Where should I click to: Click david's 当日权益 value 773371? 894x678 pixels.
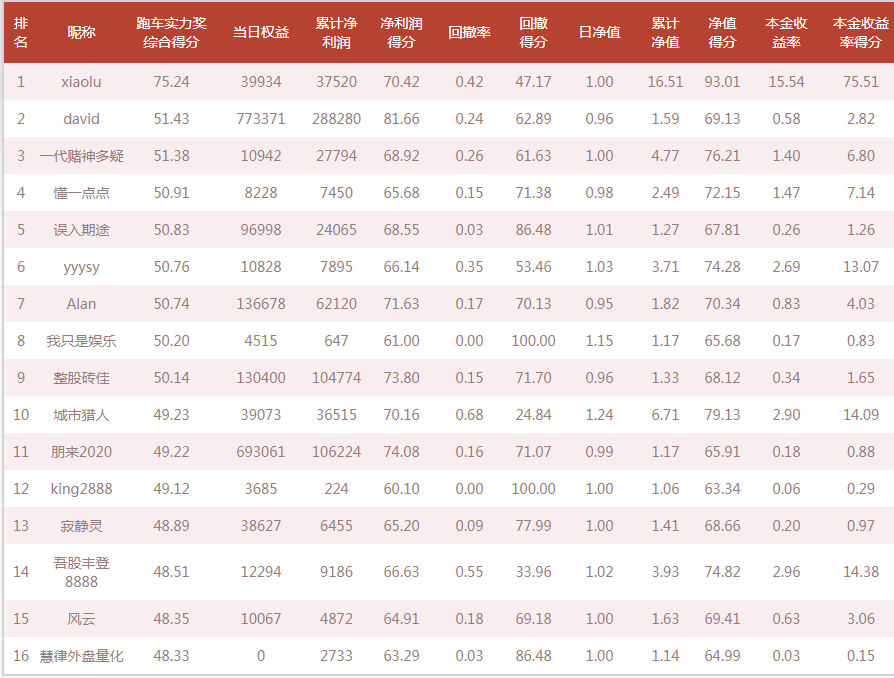tap(261, 119)
